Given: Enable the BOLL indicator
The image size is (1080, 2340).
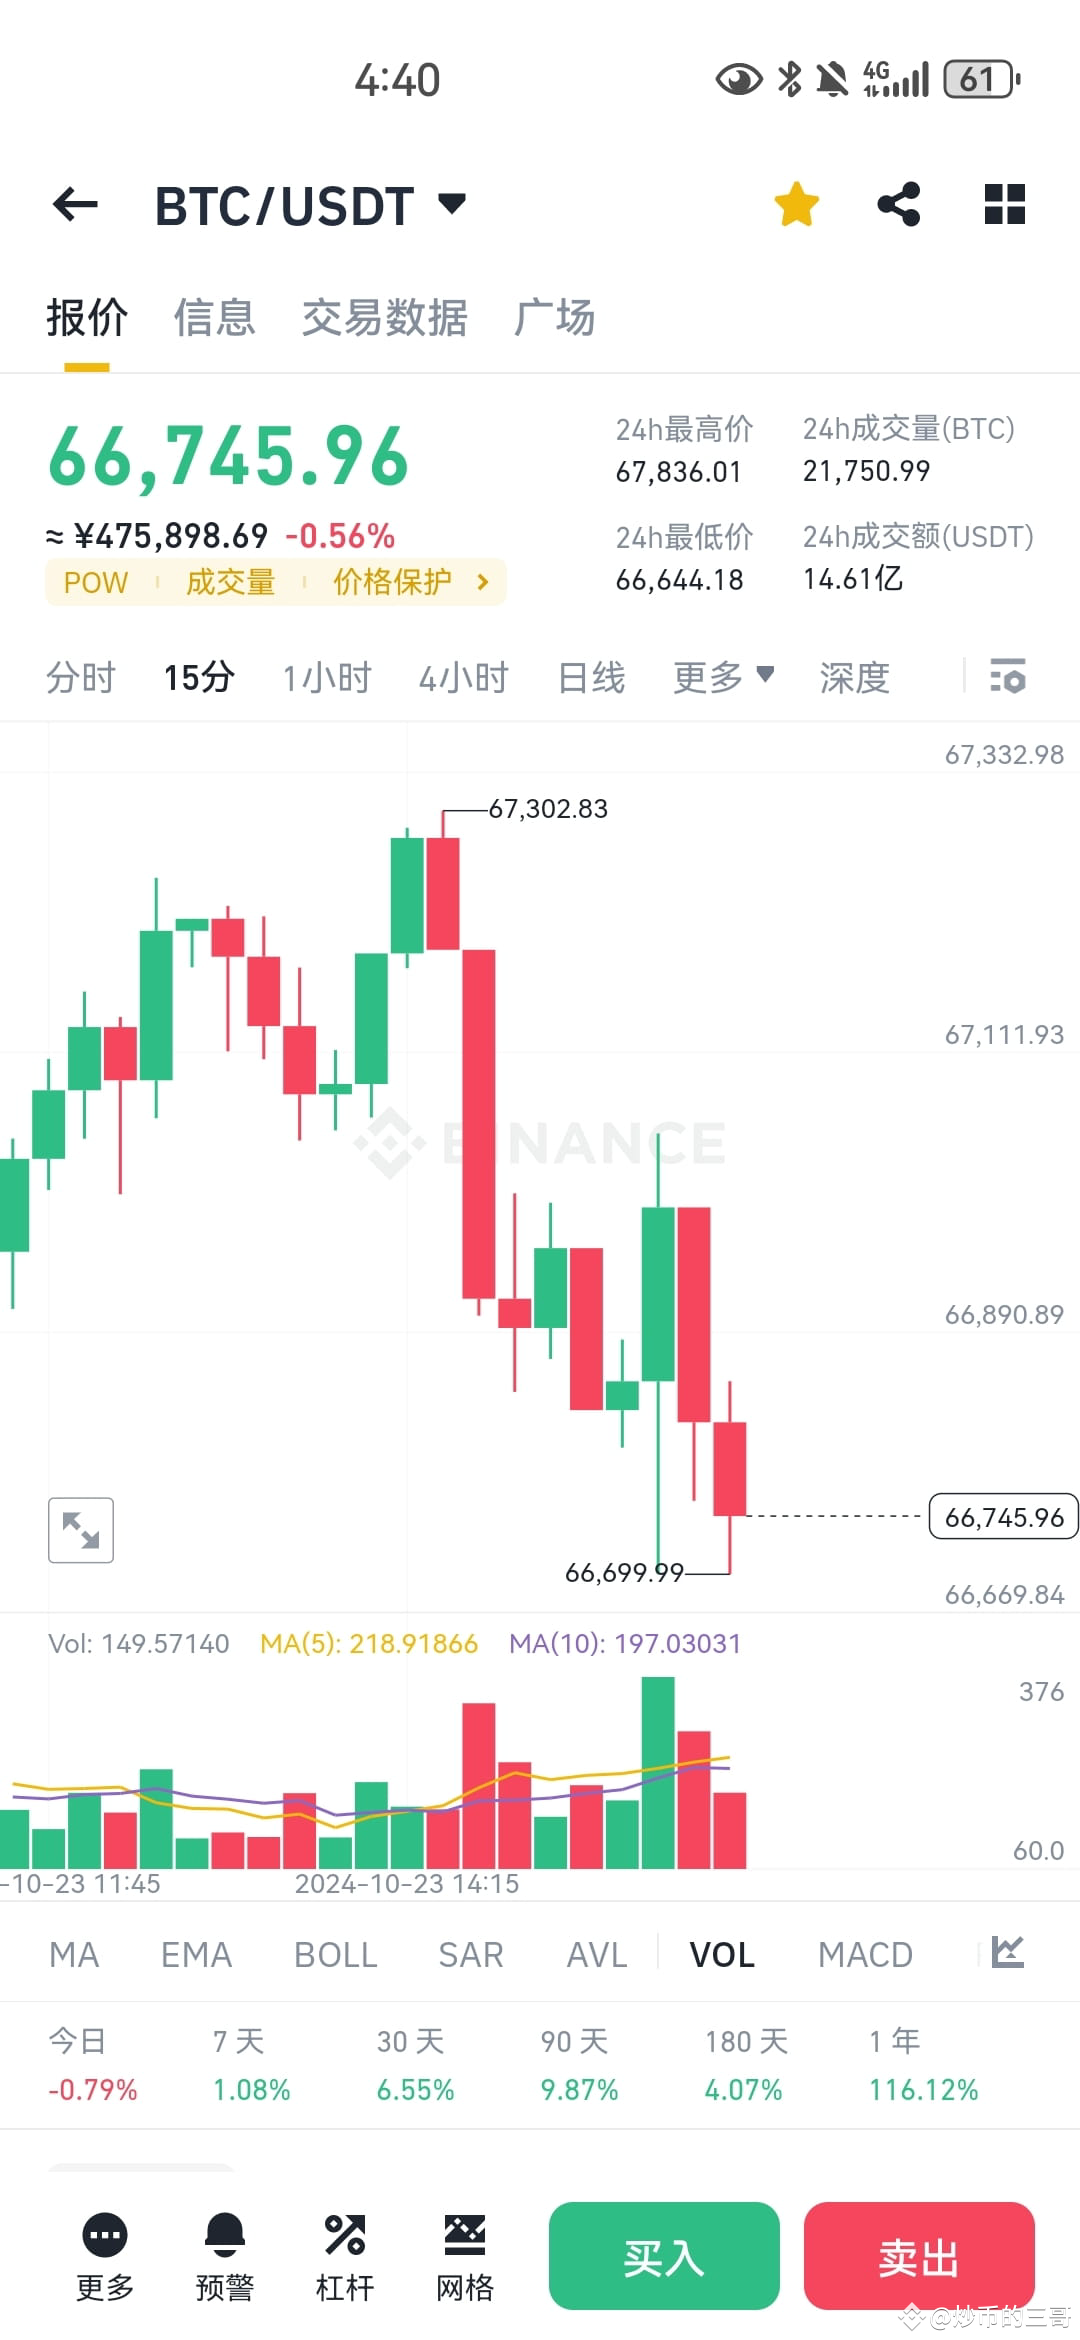Looking at the screenshot, I should click(x=335, y=1953).
